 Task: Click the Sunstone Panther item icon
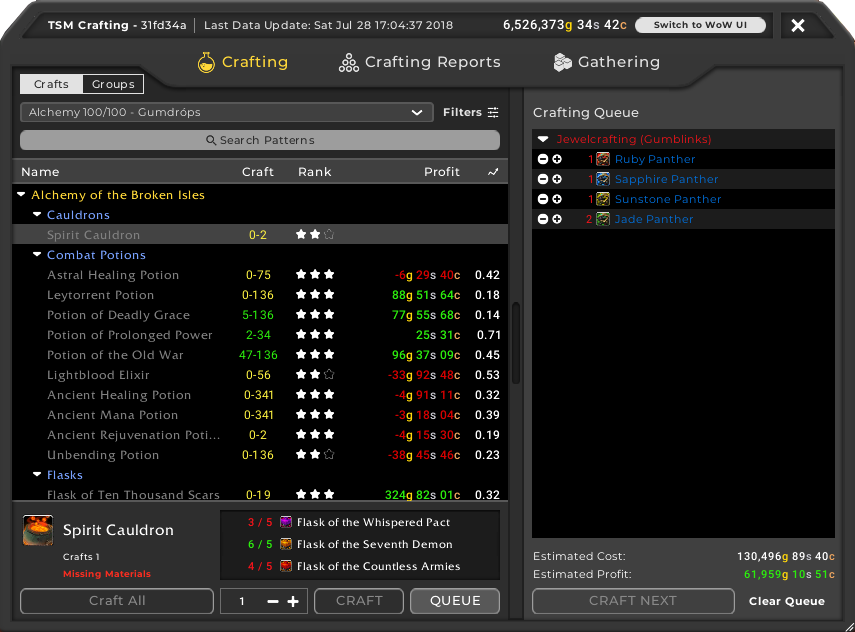point(603,199)
